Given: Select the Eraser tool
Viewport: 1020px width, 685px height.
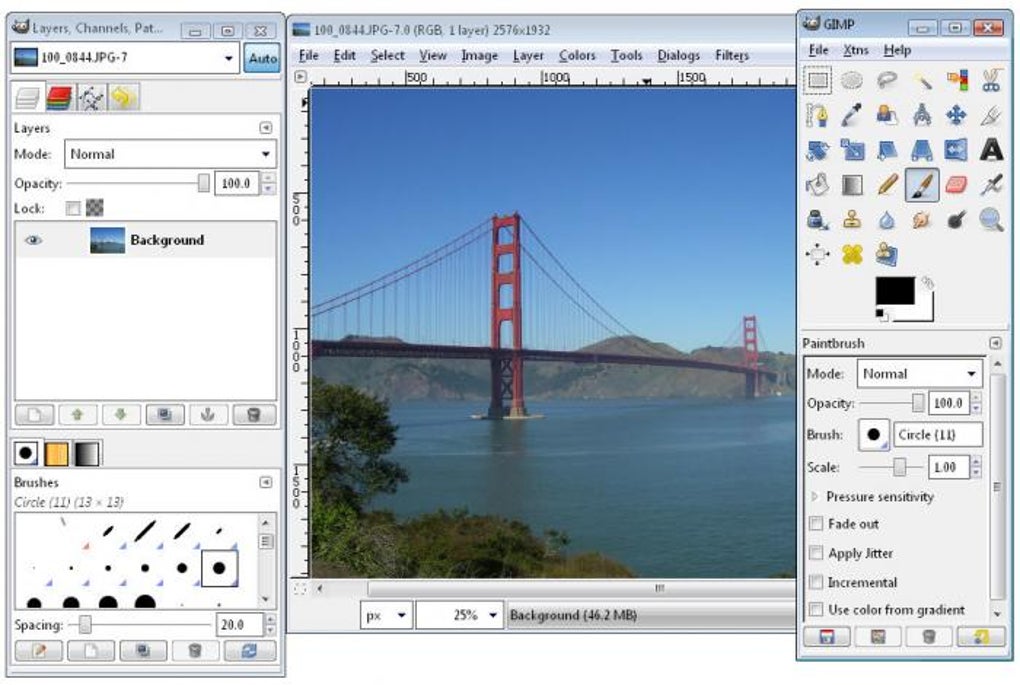Looking at the screenshot, I should [956, 185].
